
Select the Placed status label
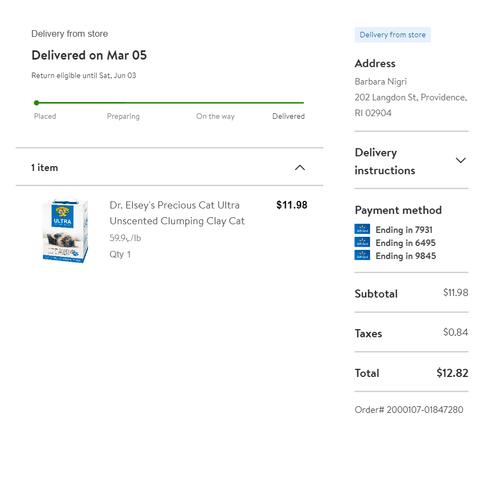[x=45, y=116]
